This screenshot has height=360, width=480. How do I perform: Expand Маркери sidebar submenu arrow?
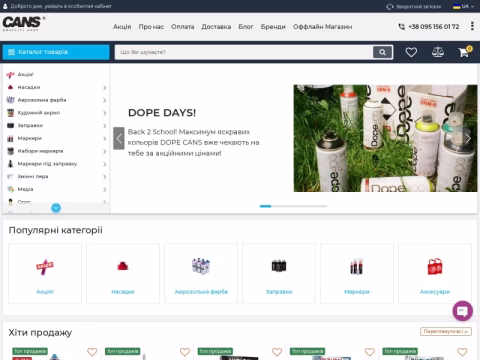coord(104,138)
